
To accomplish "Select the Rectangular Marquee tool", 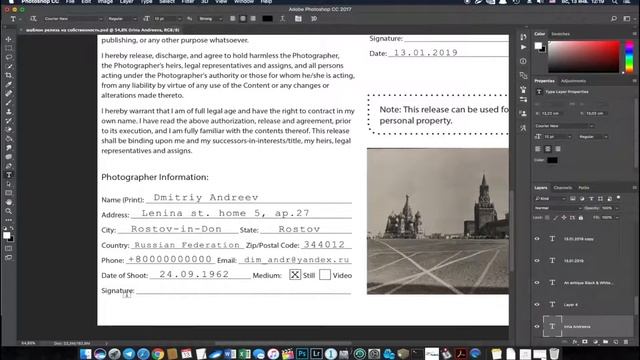I will tap(9, 48).
